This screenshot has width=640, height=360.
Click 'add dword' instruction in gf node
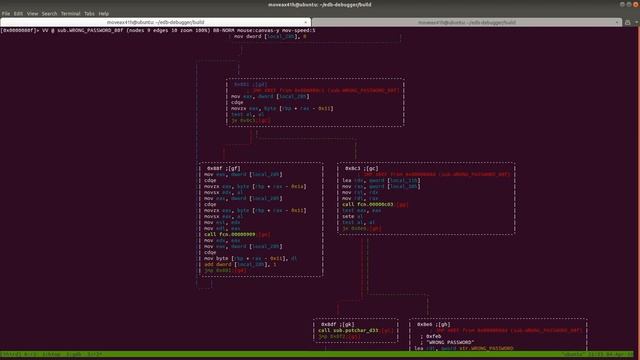click(240, 264)
